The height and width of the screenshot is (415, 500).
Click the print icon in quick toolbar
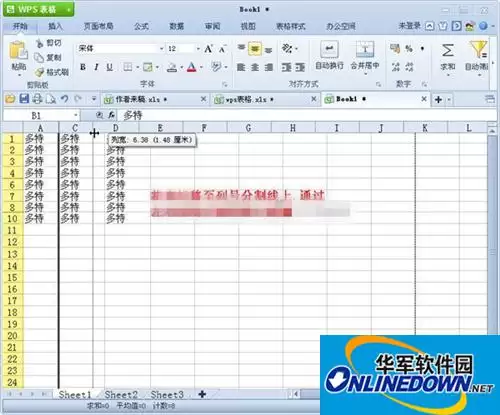point(37,99)
